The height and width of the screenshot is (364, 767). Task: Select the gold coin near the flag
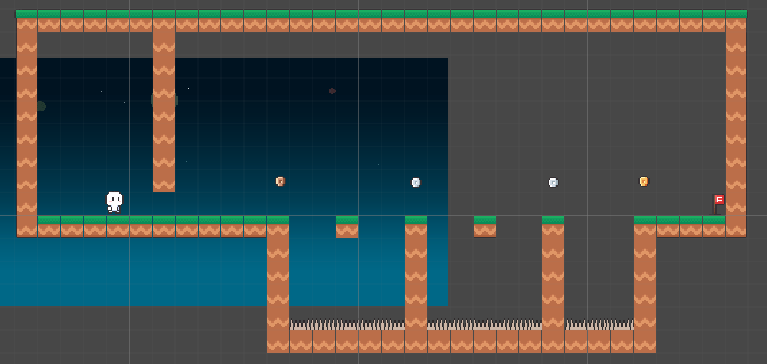point(644,182)
